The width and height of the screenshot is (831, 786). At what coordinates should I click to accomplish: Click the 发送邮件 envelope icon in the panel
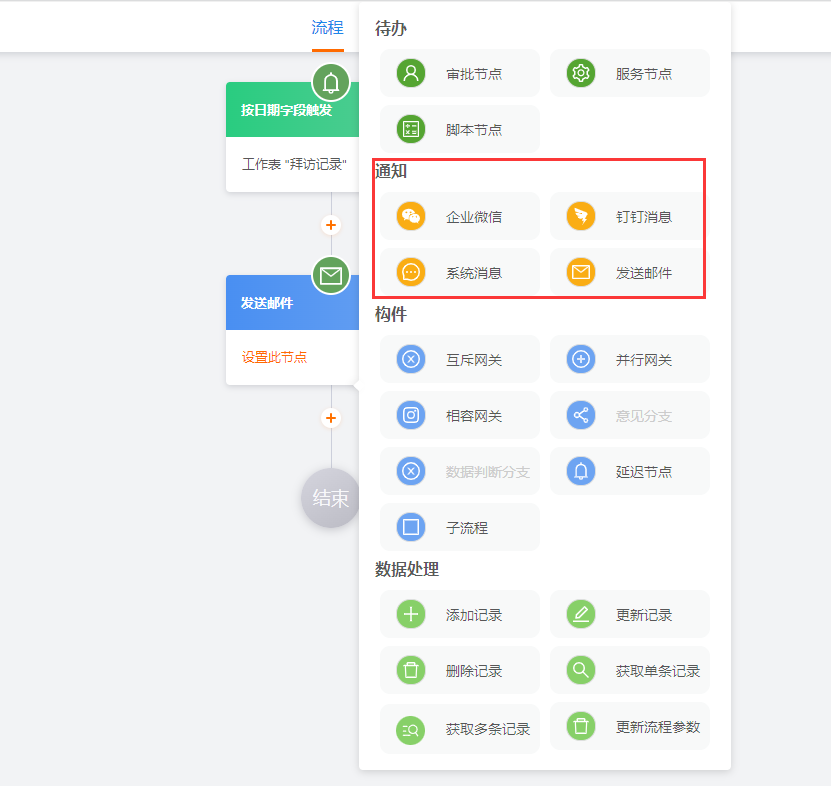581,272
